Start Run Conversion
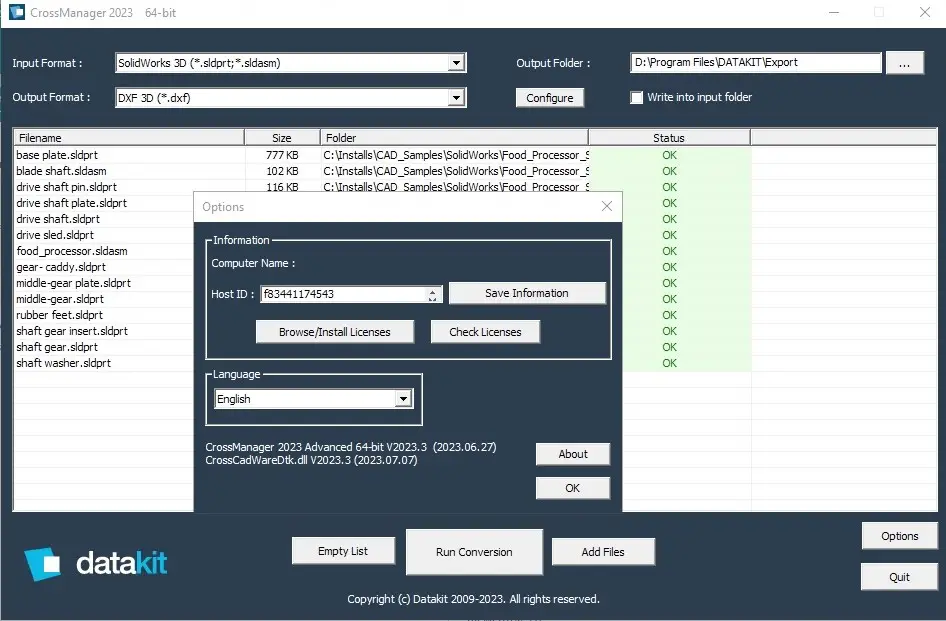The width and height of the screenshot is (946, 621). coord(474,552)
